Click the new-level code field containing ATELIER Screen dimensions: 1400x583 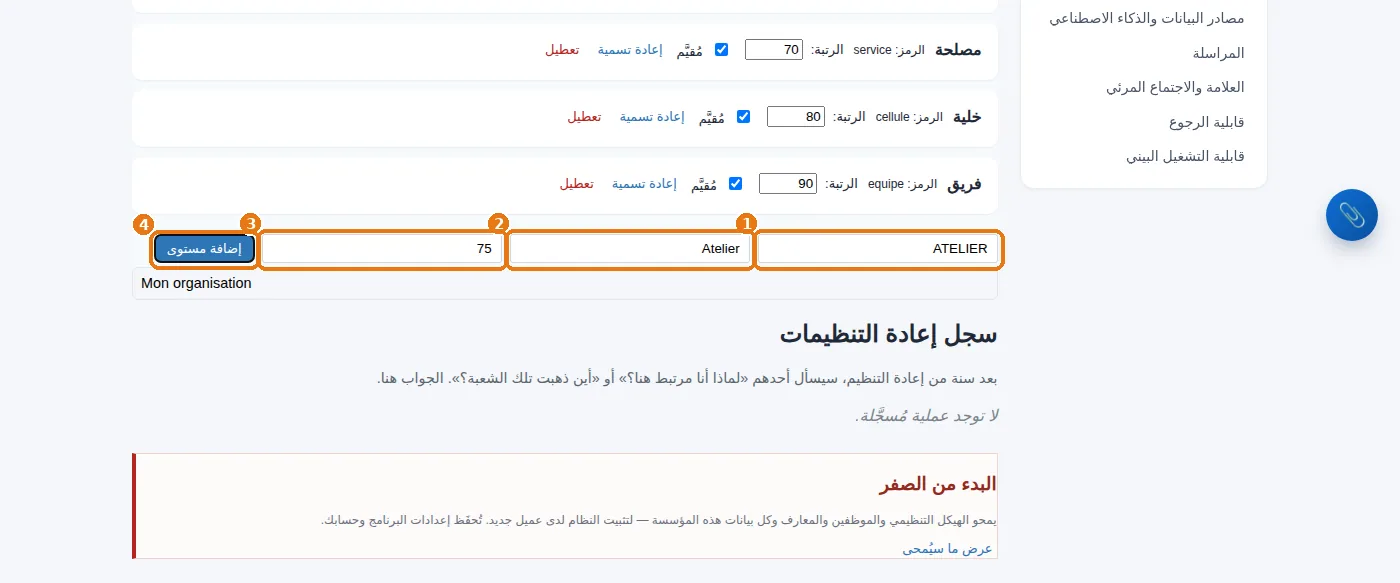878,249
